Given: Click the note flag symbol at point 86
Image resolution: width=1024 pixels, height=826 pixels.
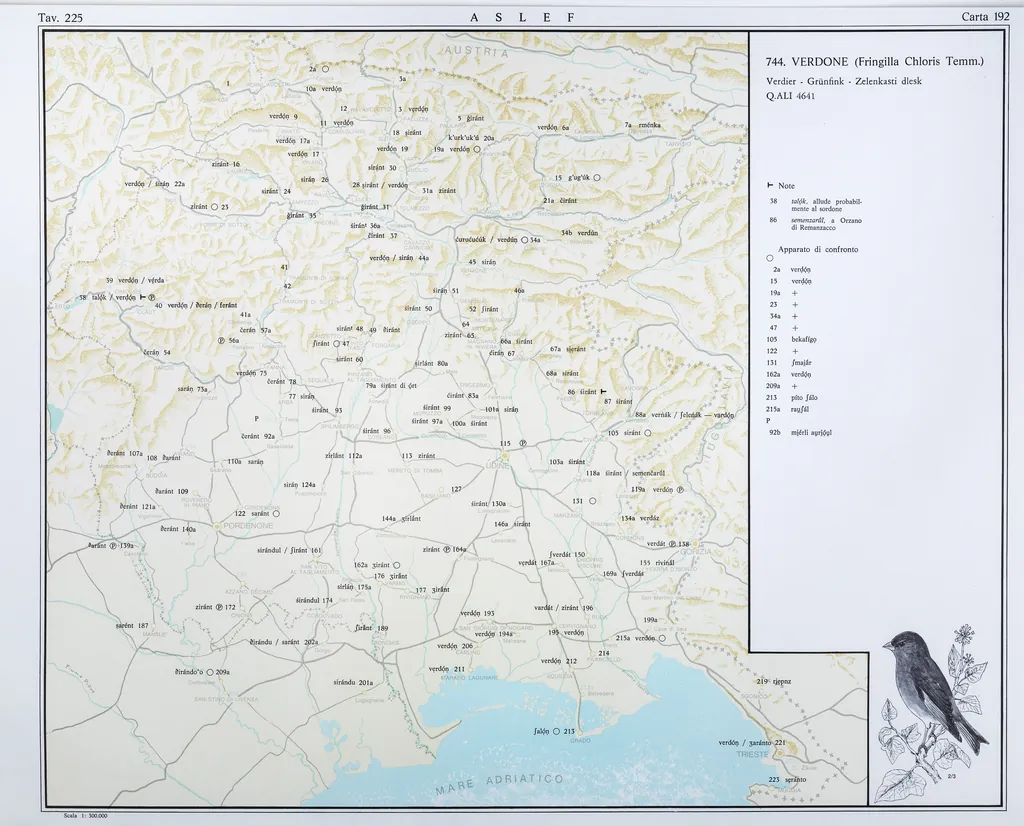Looking at the screenshot, I should point(604,392).
